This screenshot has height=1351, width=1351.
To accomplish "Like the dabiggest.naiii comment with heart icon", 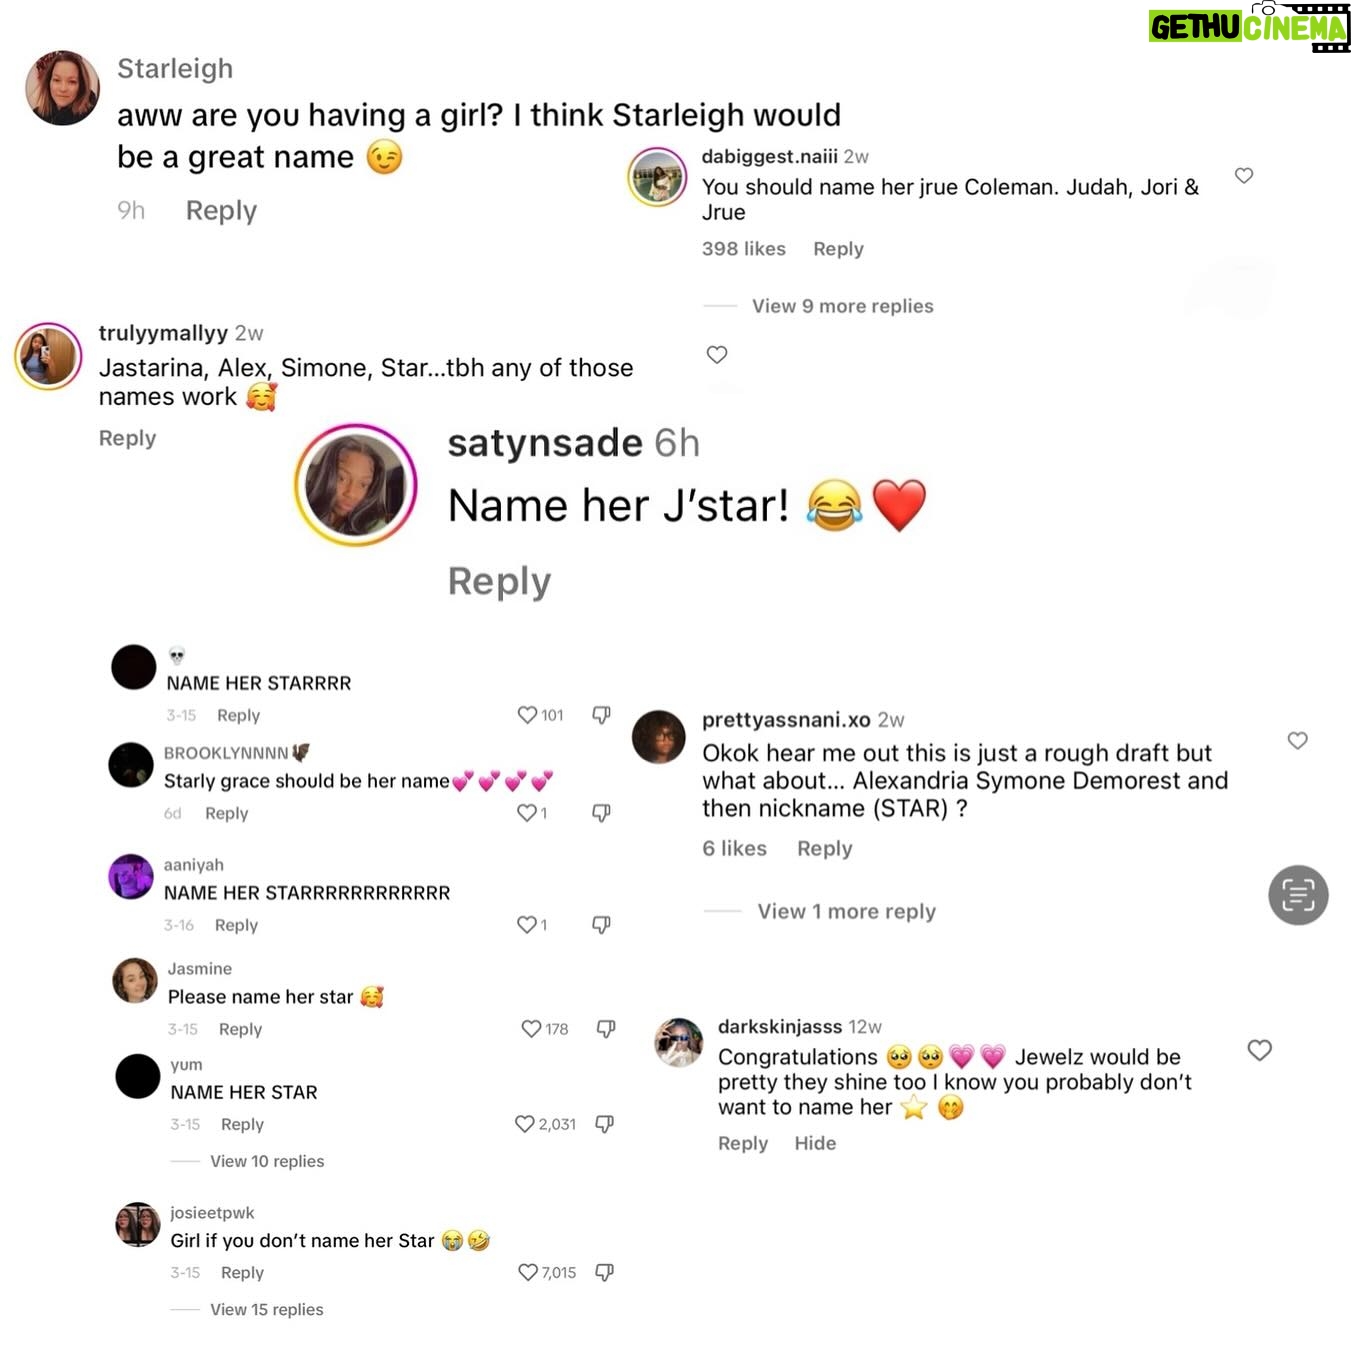I will (1244, 176).
